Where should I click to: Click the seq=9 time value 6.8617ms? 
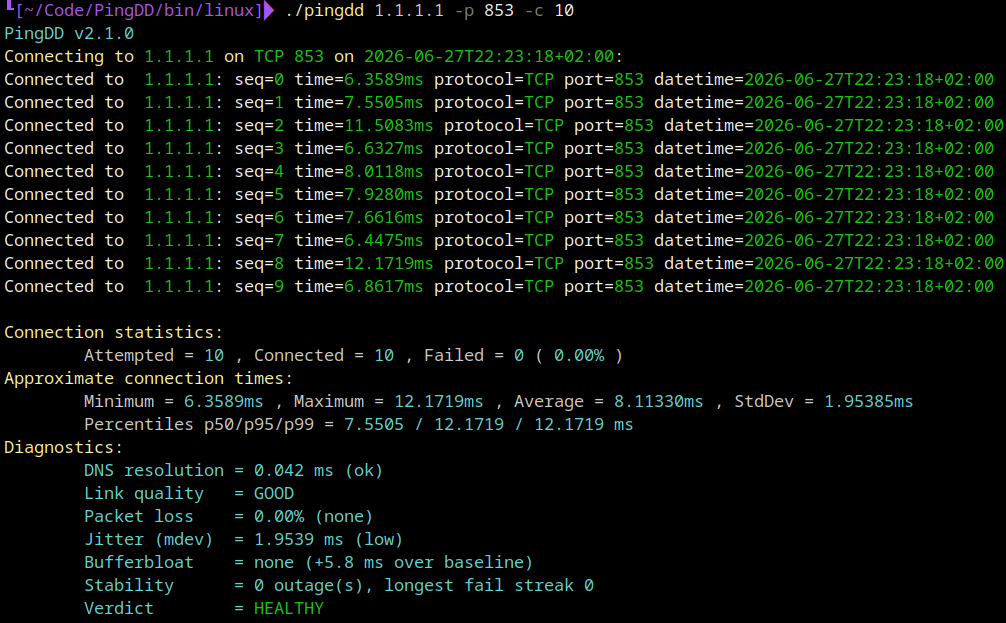384,287
